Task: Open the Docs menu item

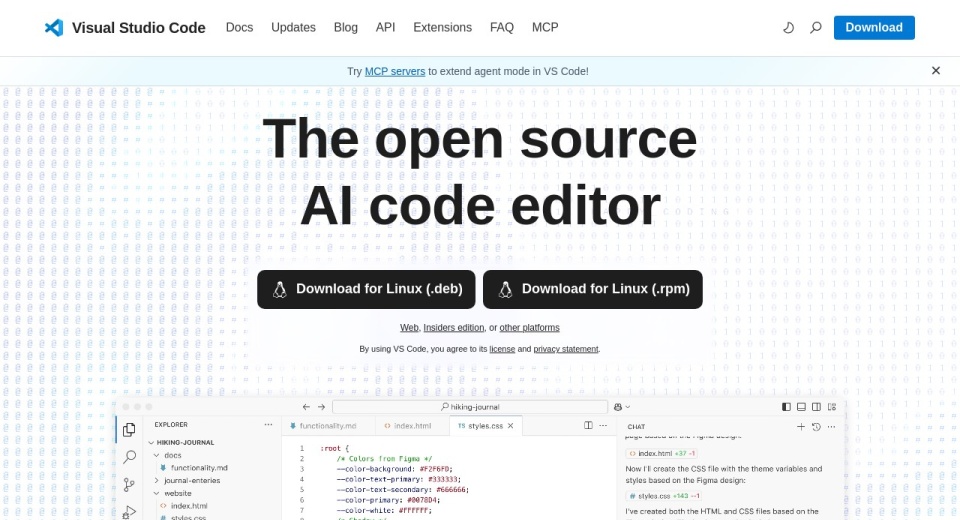Action: coord(239,28)
